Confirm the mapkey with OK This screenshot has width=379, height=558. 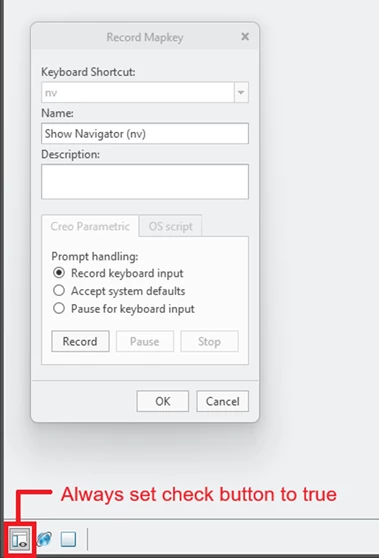(163, 401)
